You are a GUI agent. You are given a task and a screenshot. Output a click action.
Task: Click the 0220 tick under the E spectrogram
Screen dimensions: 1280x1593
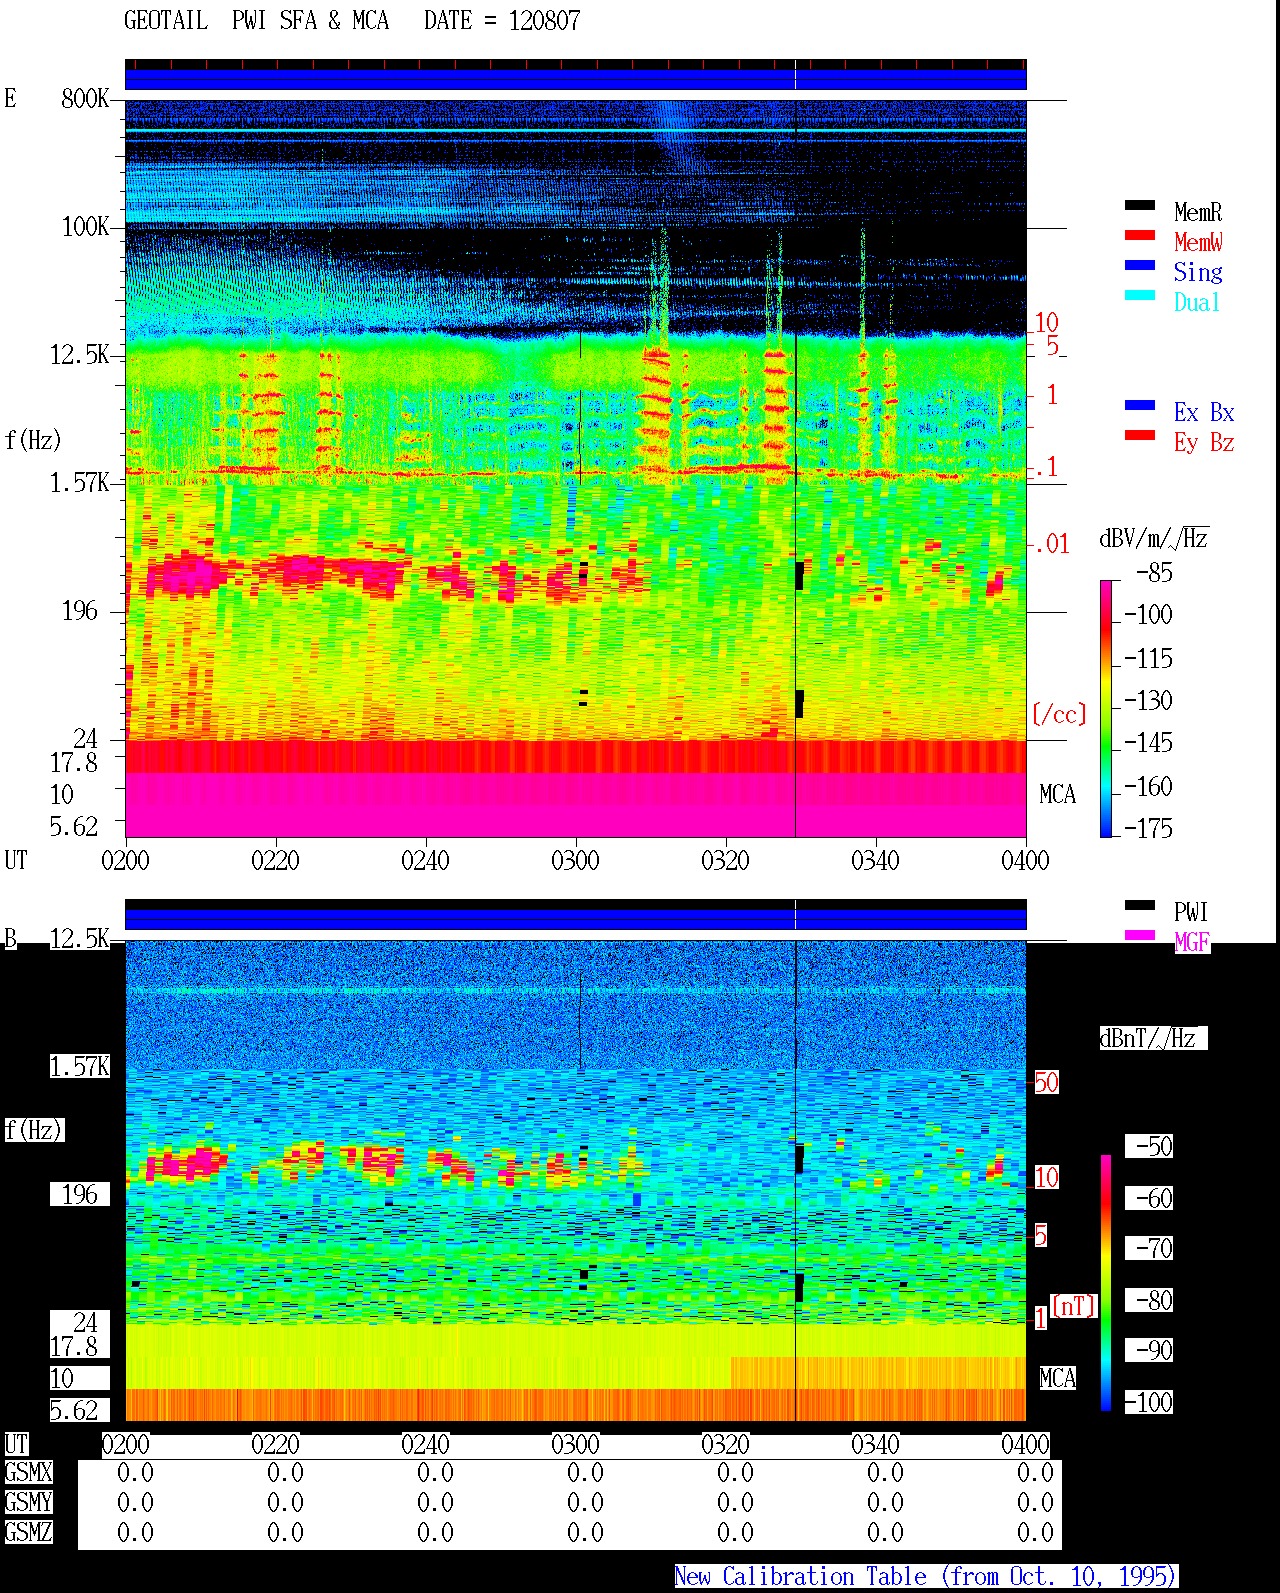coord(275,860)
